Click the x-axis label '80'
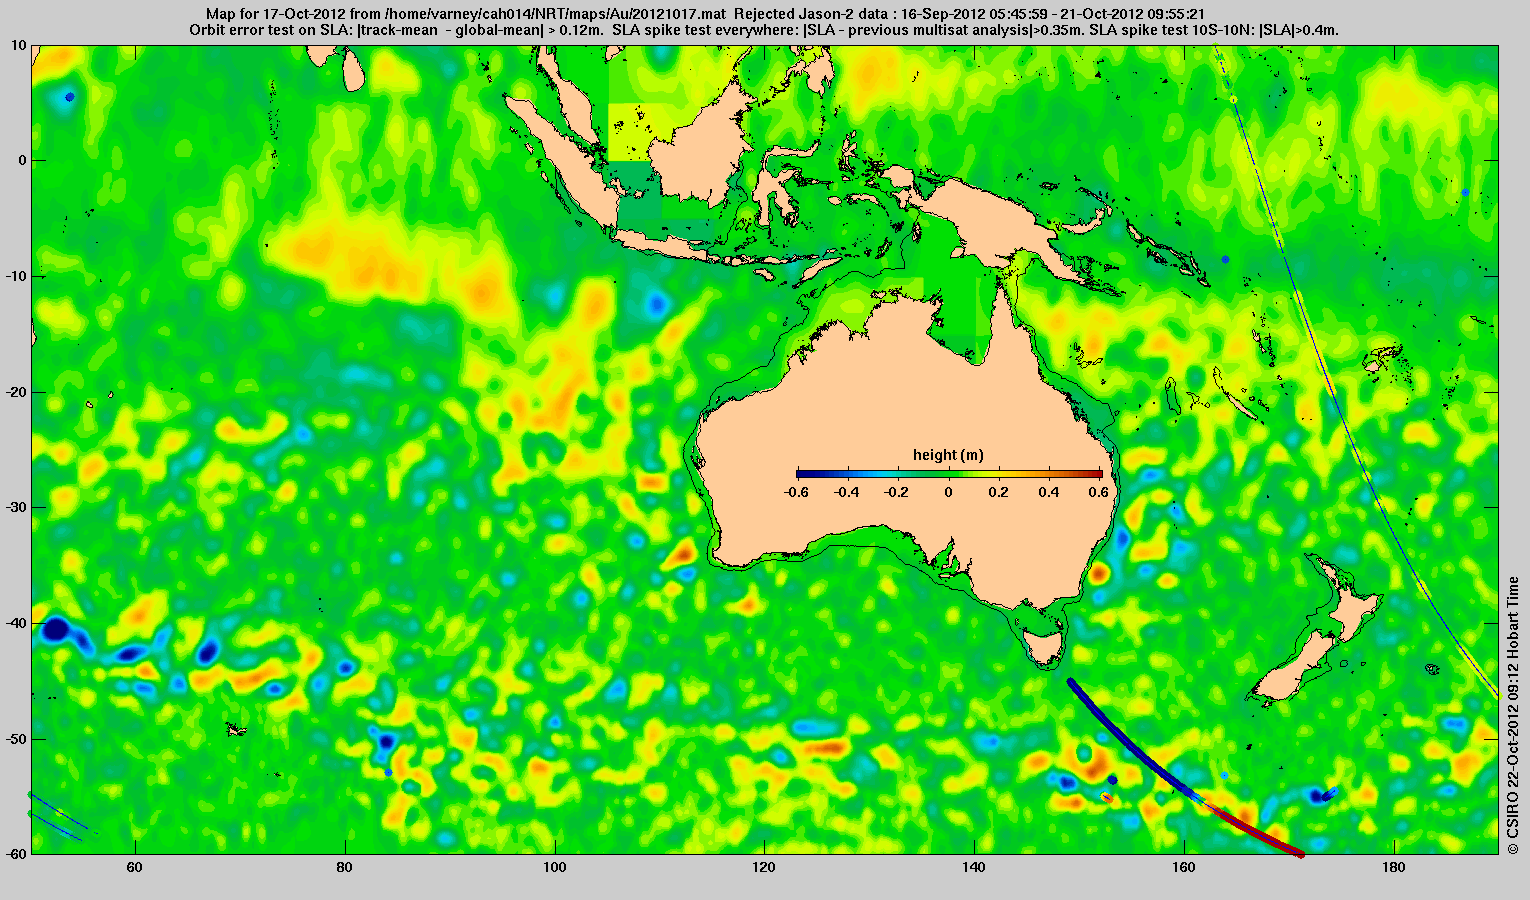Viewport: 1530px width, 900px height. click(345, 867)
